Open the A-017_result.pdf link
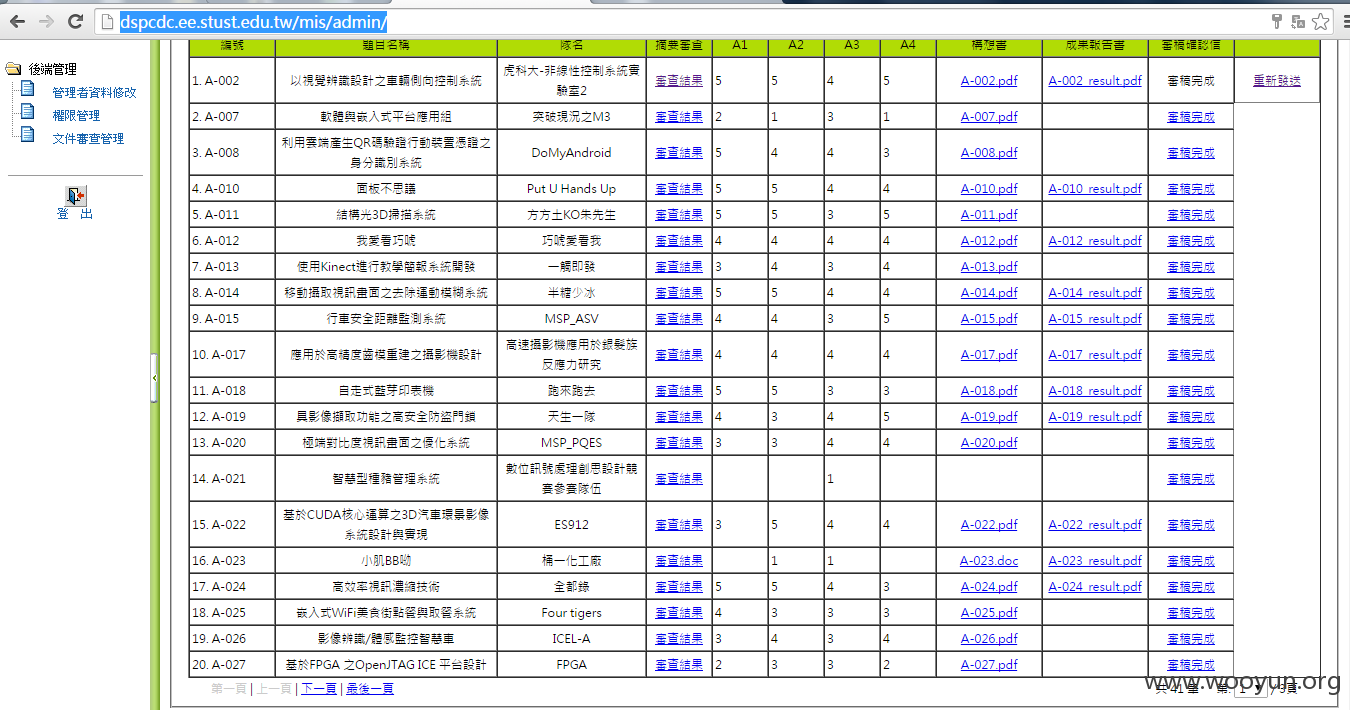The width and height of the screenshot is (1350, 710). pyautogui.click(x=1095, y=355)
